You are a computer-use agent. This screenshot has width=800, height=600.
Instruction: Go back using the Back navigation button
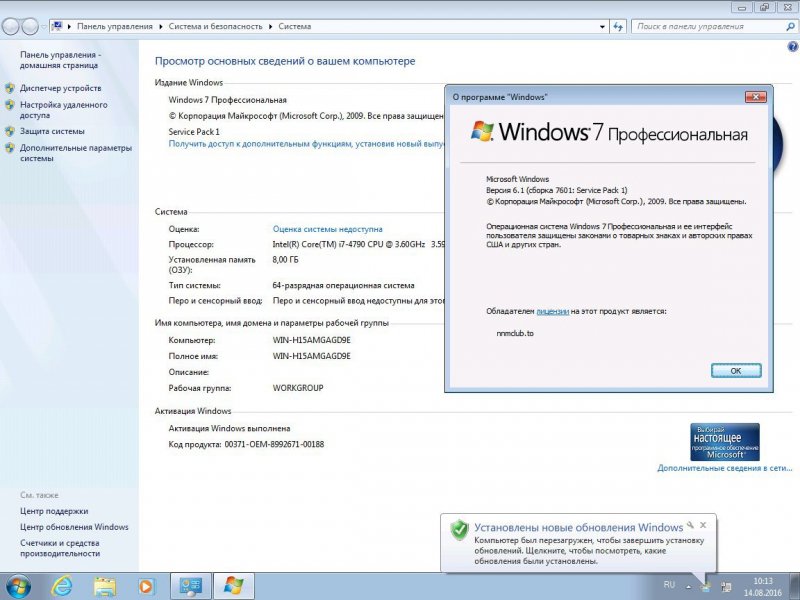coord(11,27)
